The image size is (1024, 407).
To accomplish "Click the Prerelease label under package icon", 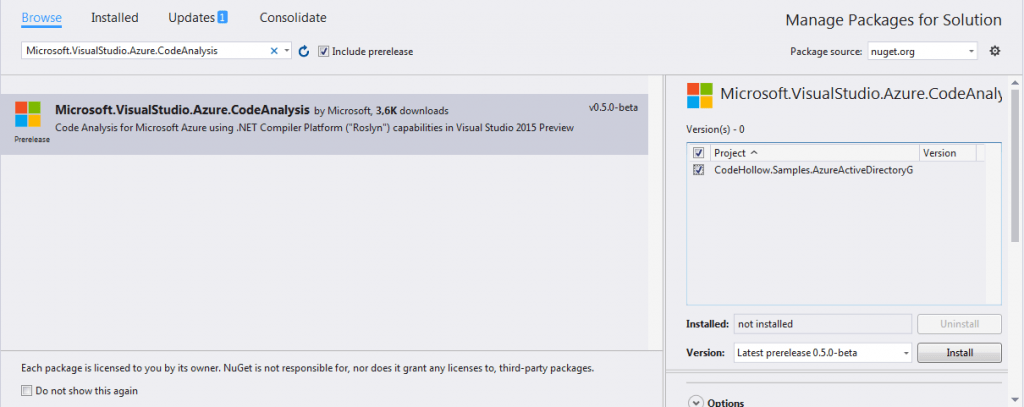I will click(32, 139).
